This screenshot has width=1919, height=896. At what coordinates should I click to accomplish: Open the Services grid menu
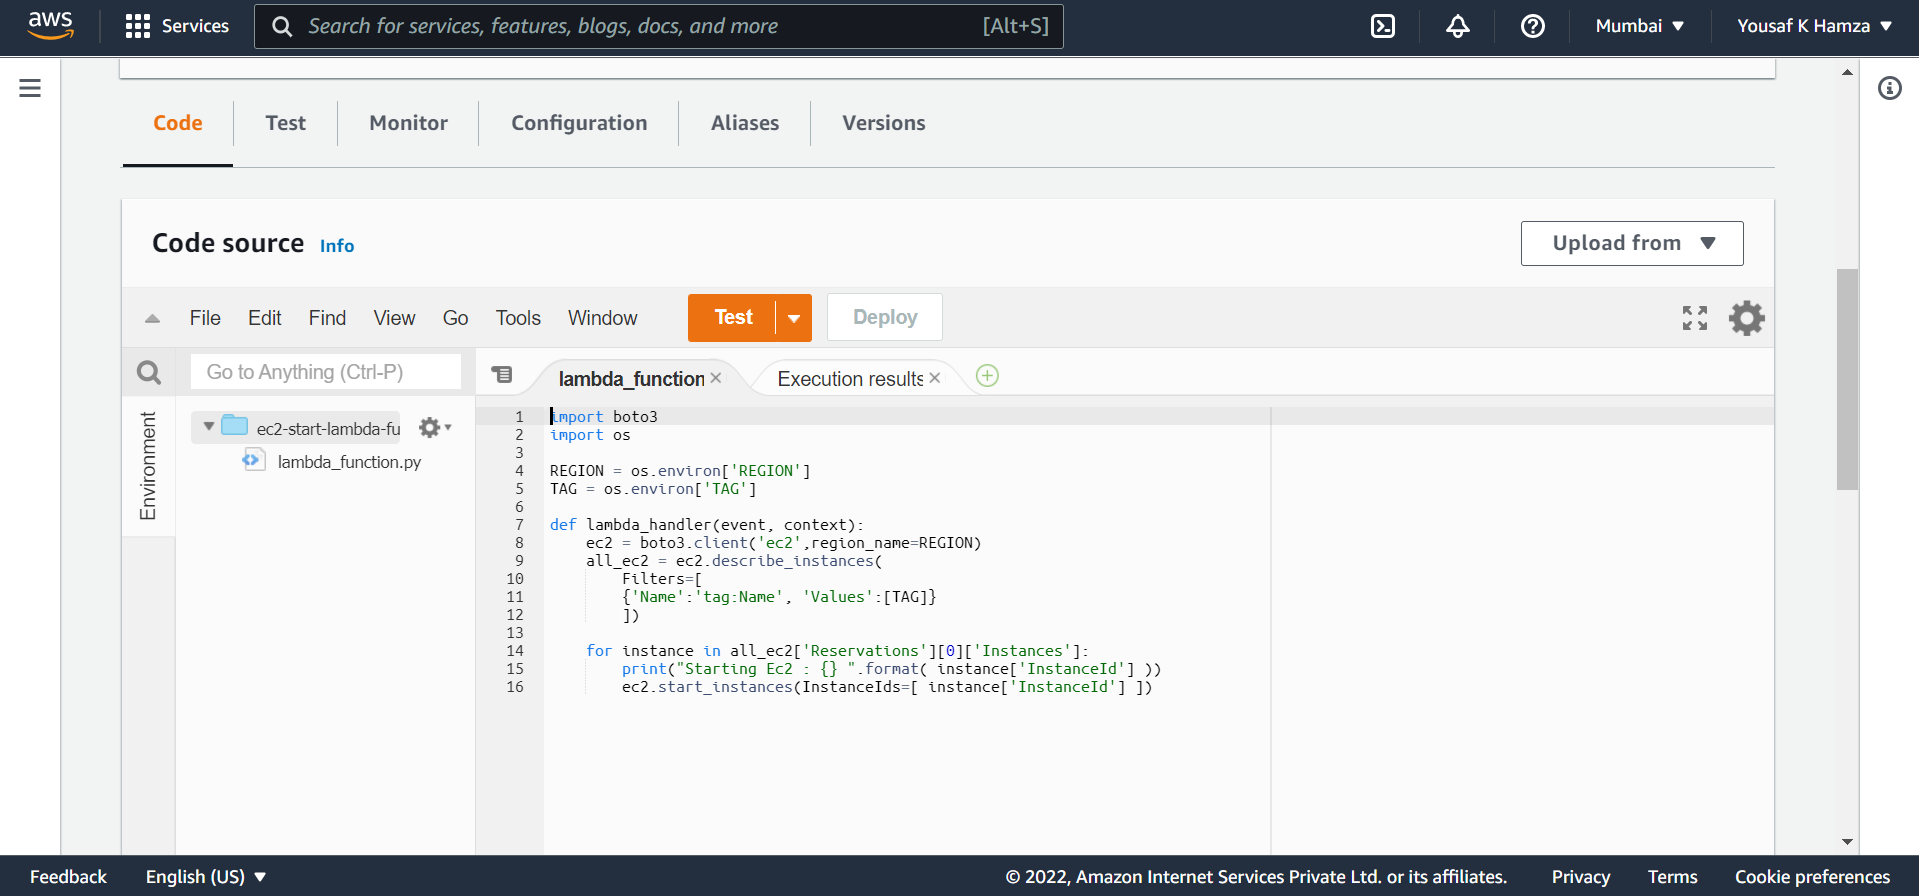tap(177, 26)
